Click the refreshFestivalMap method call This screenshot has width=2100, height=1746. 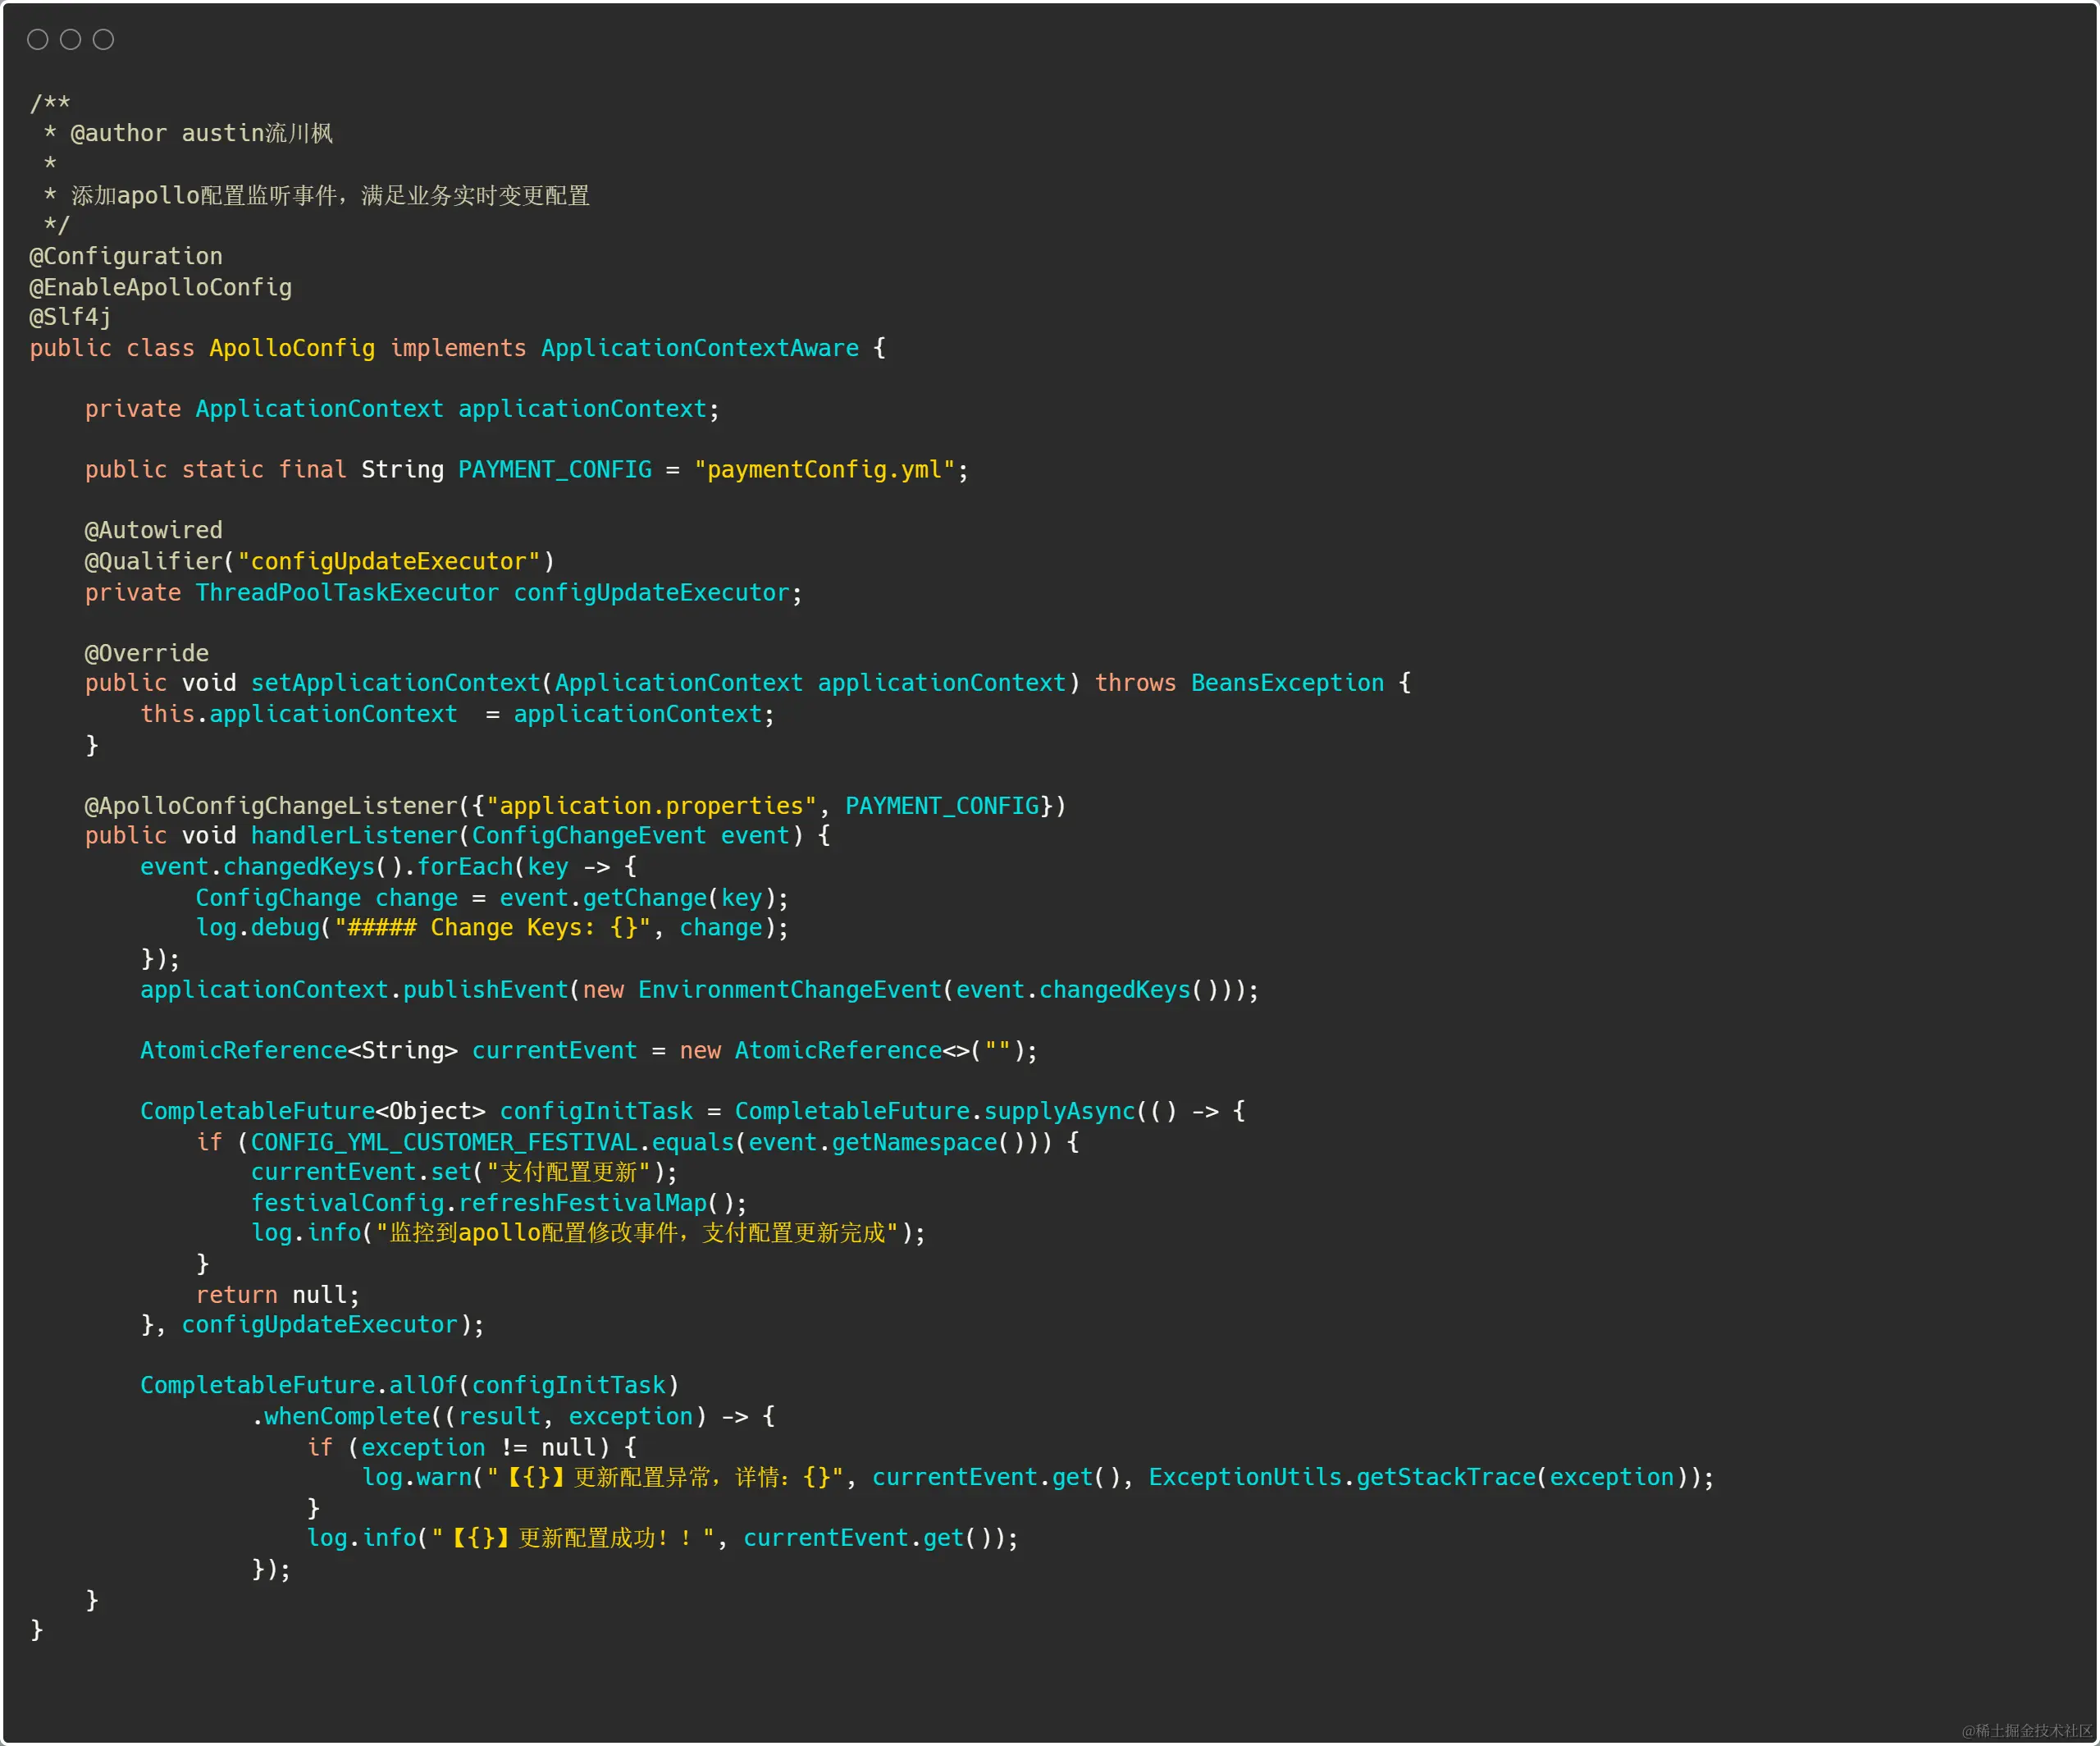coord(583,1203)
